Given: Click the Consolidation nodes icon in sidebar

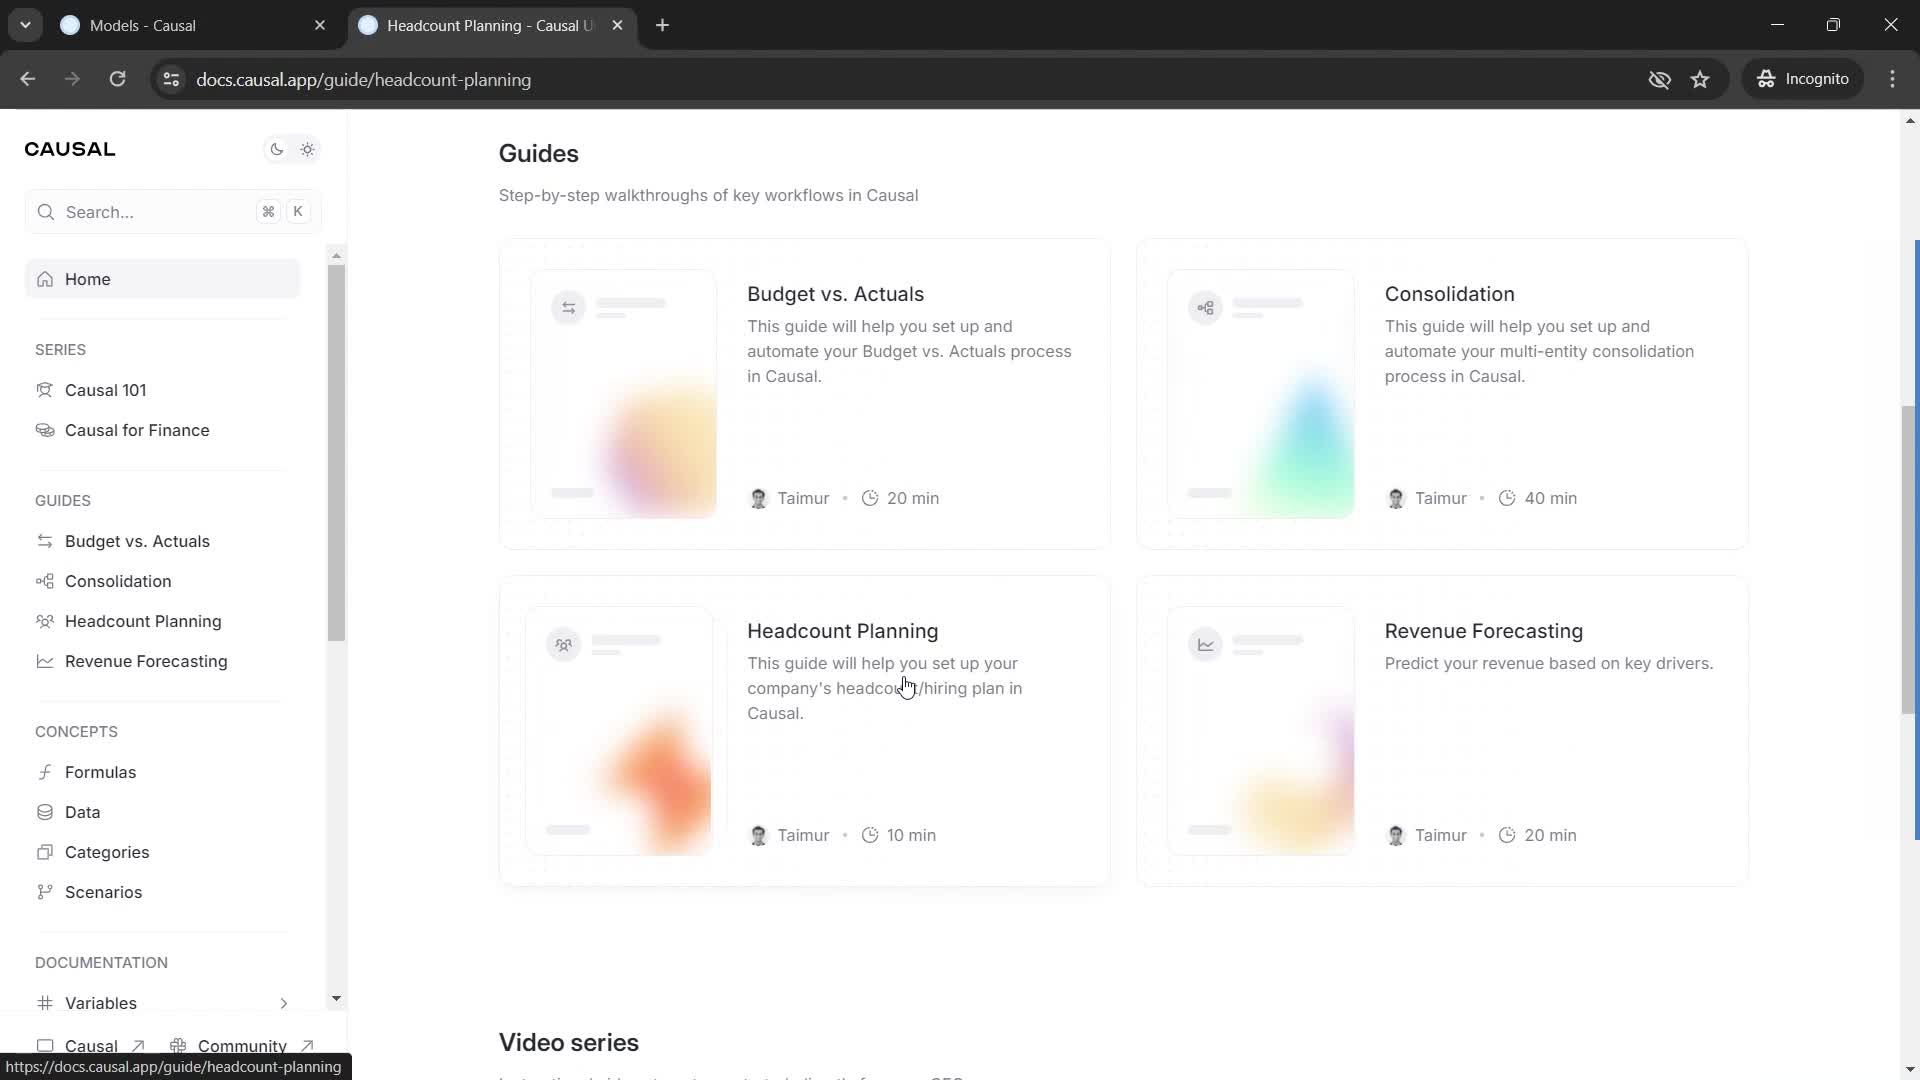Looking at the screenshot, I should click(45, 581).
